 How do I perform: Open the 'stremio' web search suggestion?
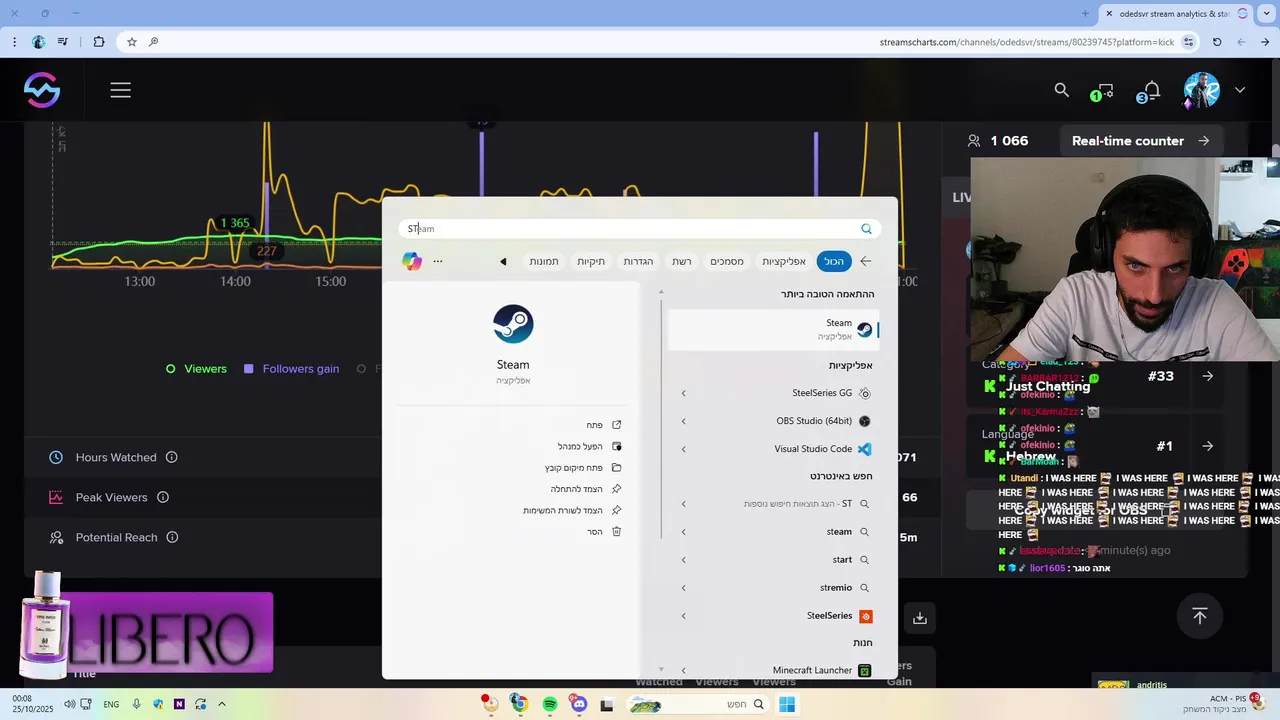pyautogui.click(x=773, y=588)
